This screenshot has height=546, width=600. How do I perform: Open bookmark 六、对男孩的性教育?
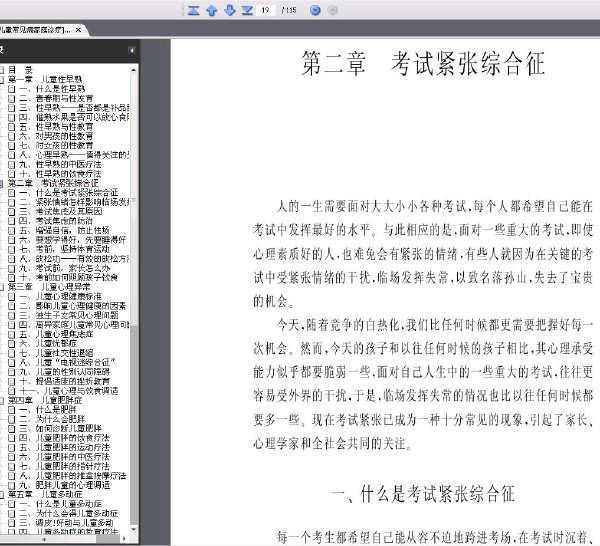56,136
